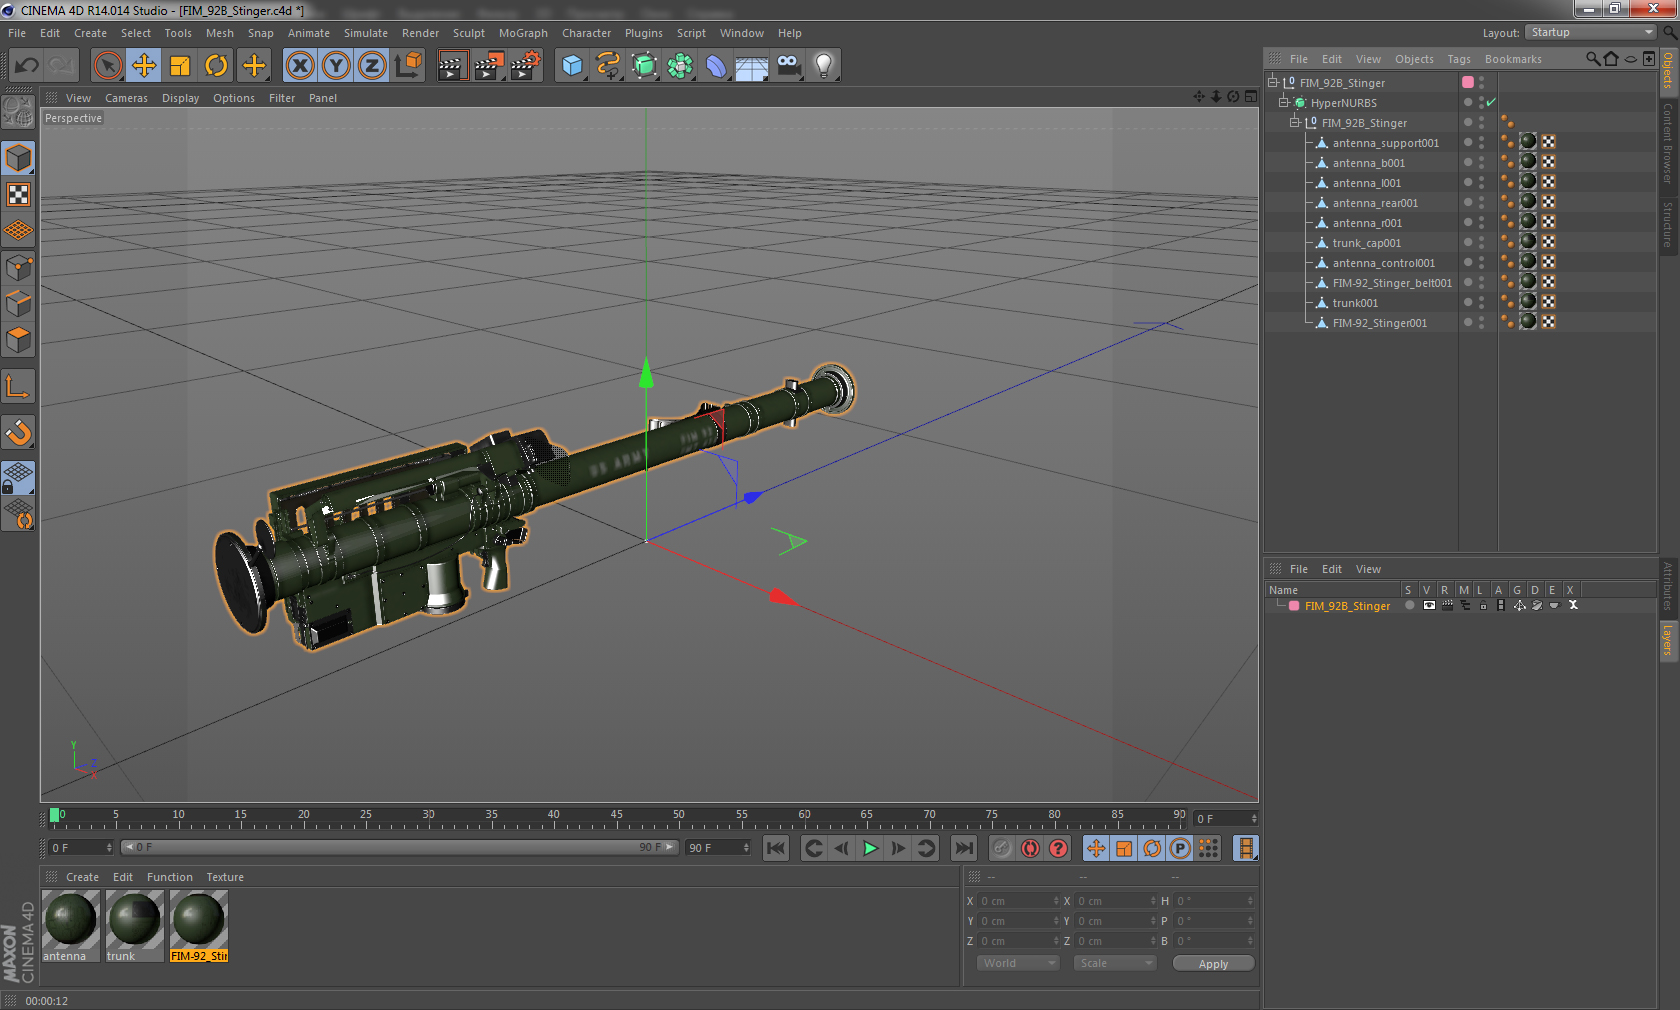Select FIM-92_Stinger_belt001 object row

pyautogui.click(x=1392, y=283)
